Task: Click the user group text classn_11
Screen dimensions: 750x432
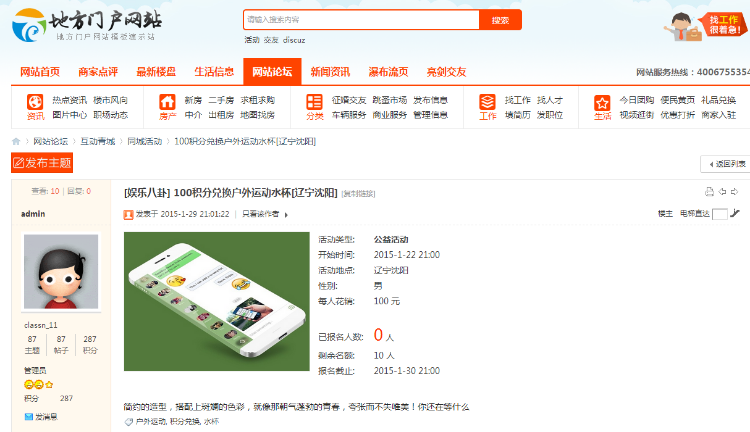Action: [x=41, y=325]
